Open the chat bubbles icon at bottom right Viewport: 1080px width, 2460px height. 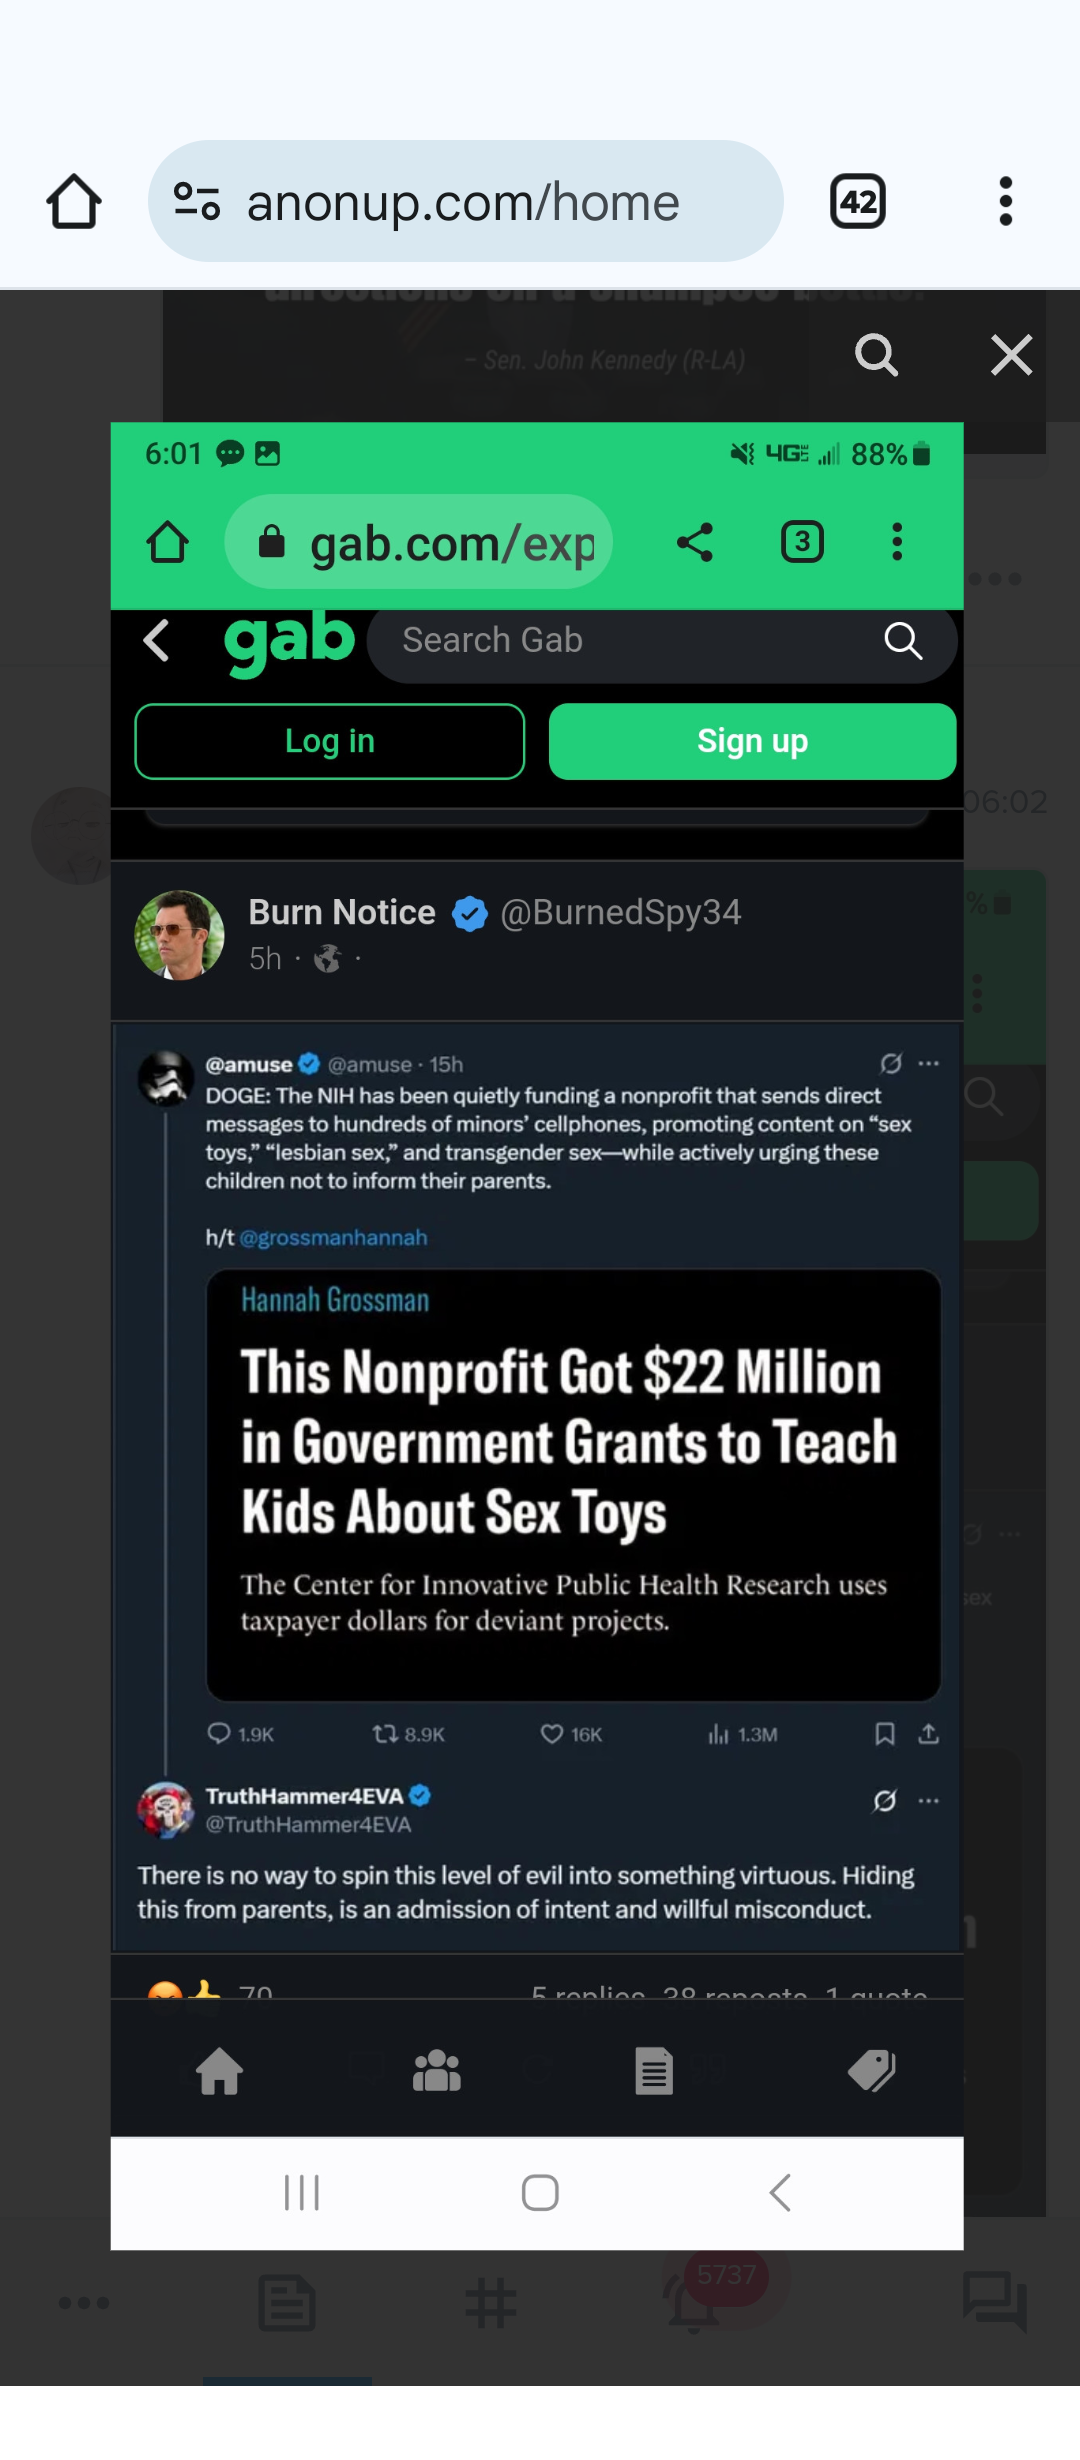[994, 2302]
